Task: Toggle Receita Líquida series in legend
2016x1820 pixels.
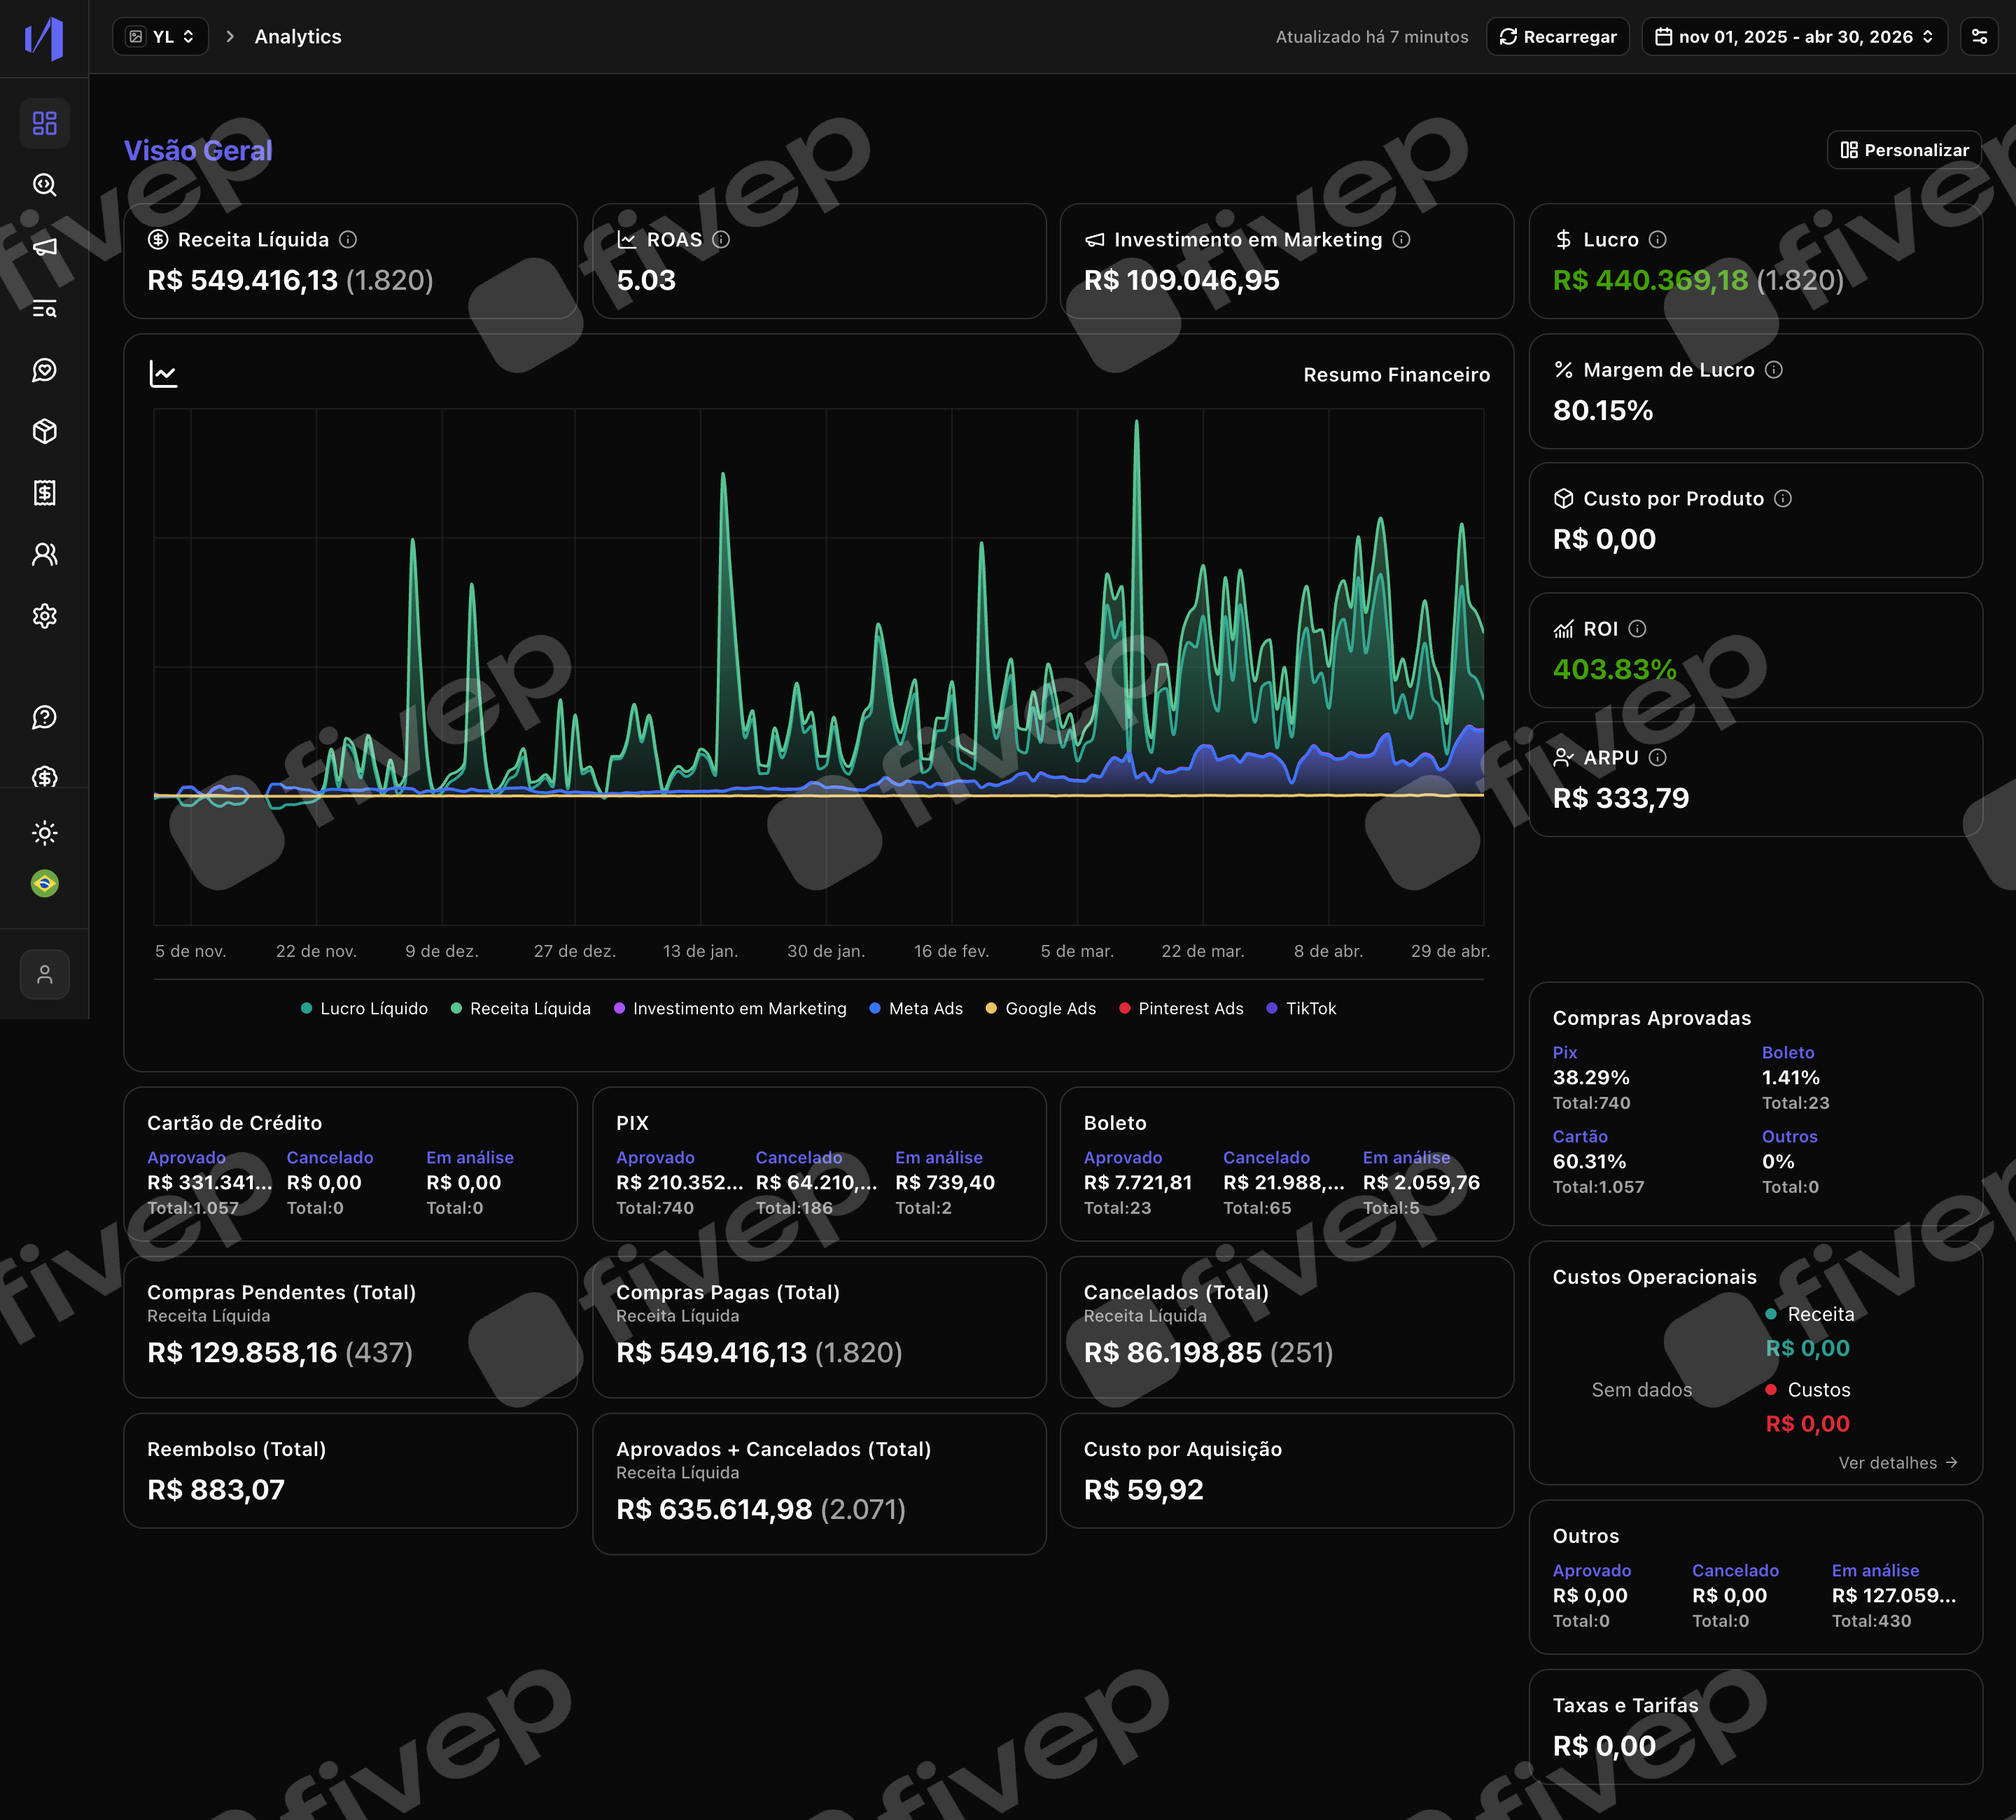Action: tap(520, 1008)
